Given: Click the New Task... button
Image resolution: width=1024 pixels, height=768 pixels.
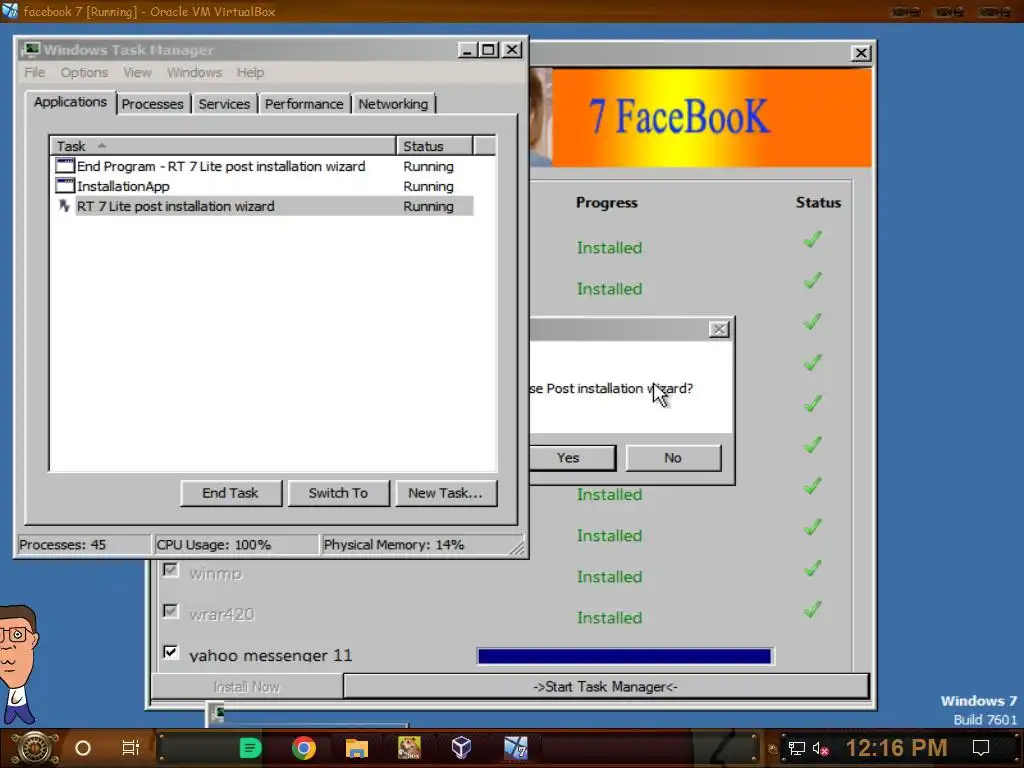Looking at the screenshot, I should tap(445, 493).
